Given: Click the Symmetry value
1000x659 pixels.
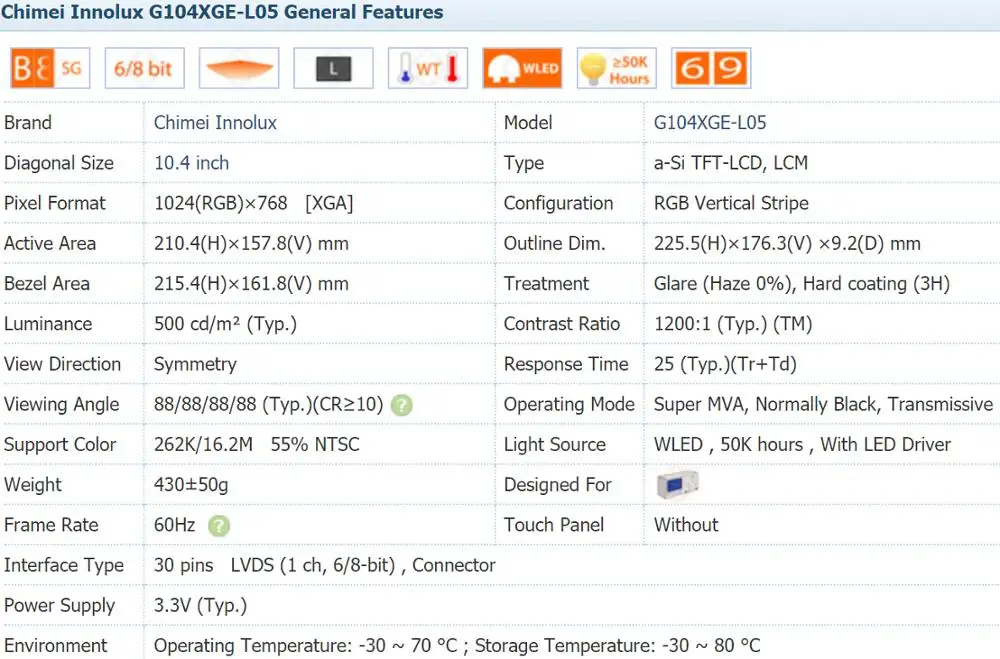Looking at the screenshot, I should (x=195, y=364).
